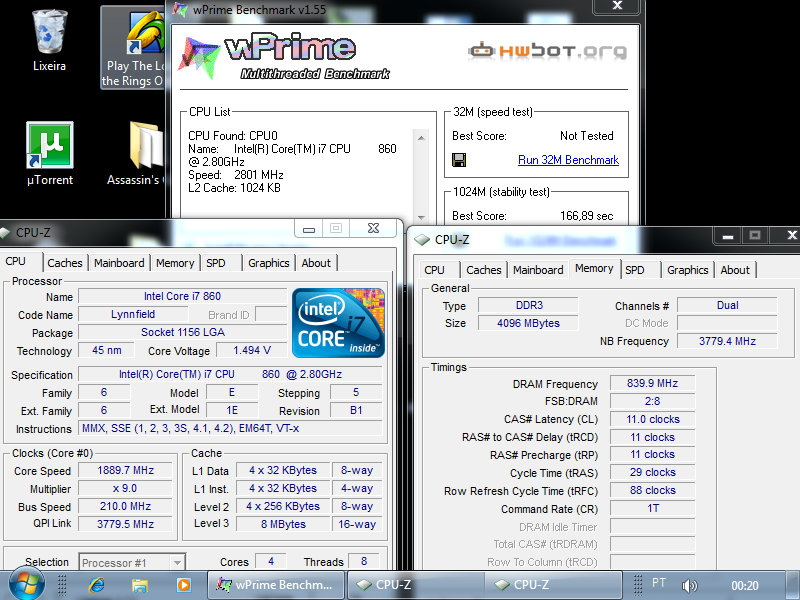Open Graphics tab in right CPU-Z window
Viewport: 800px width, 600px height.
688,270
